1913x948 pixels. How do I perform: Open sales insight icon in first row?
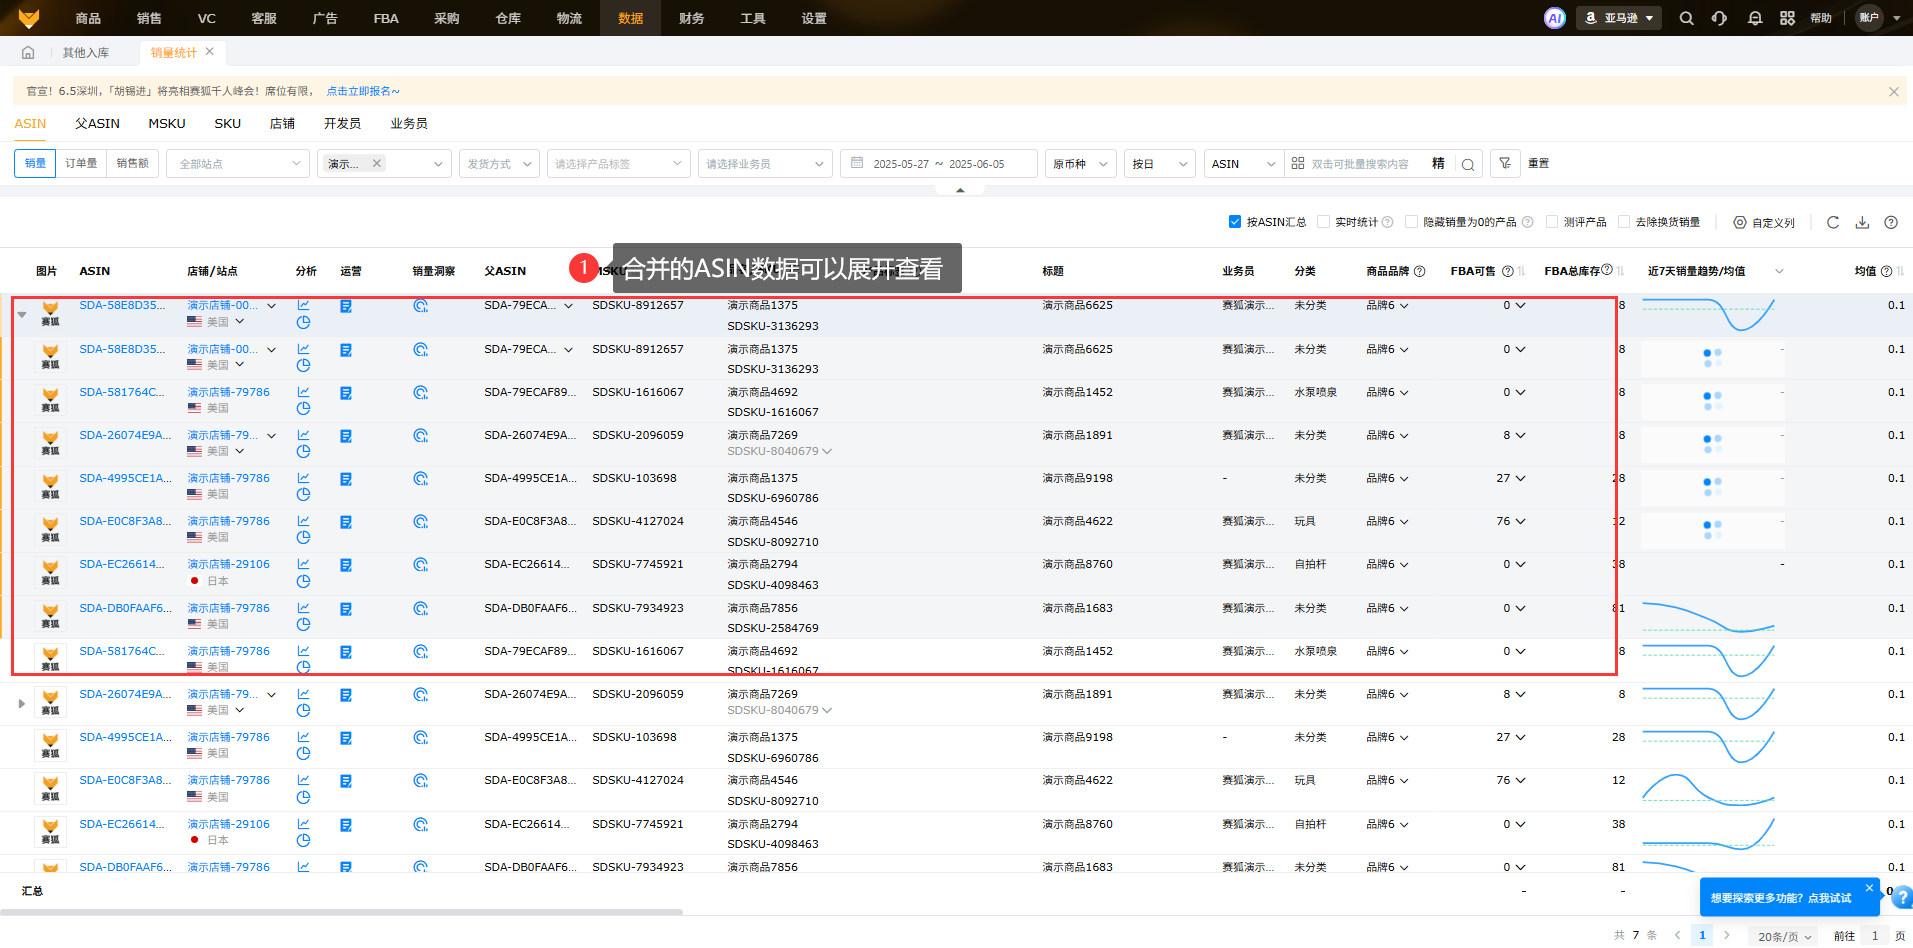420,306
